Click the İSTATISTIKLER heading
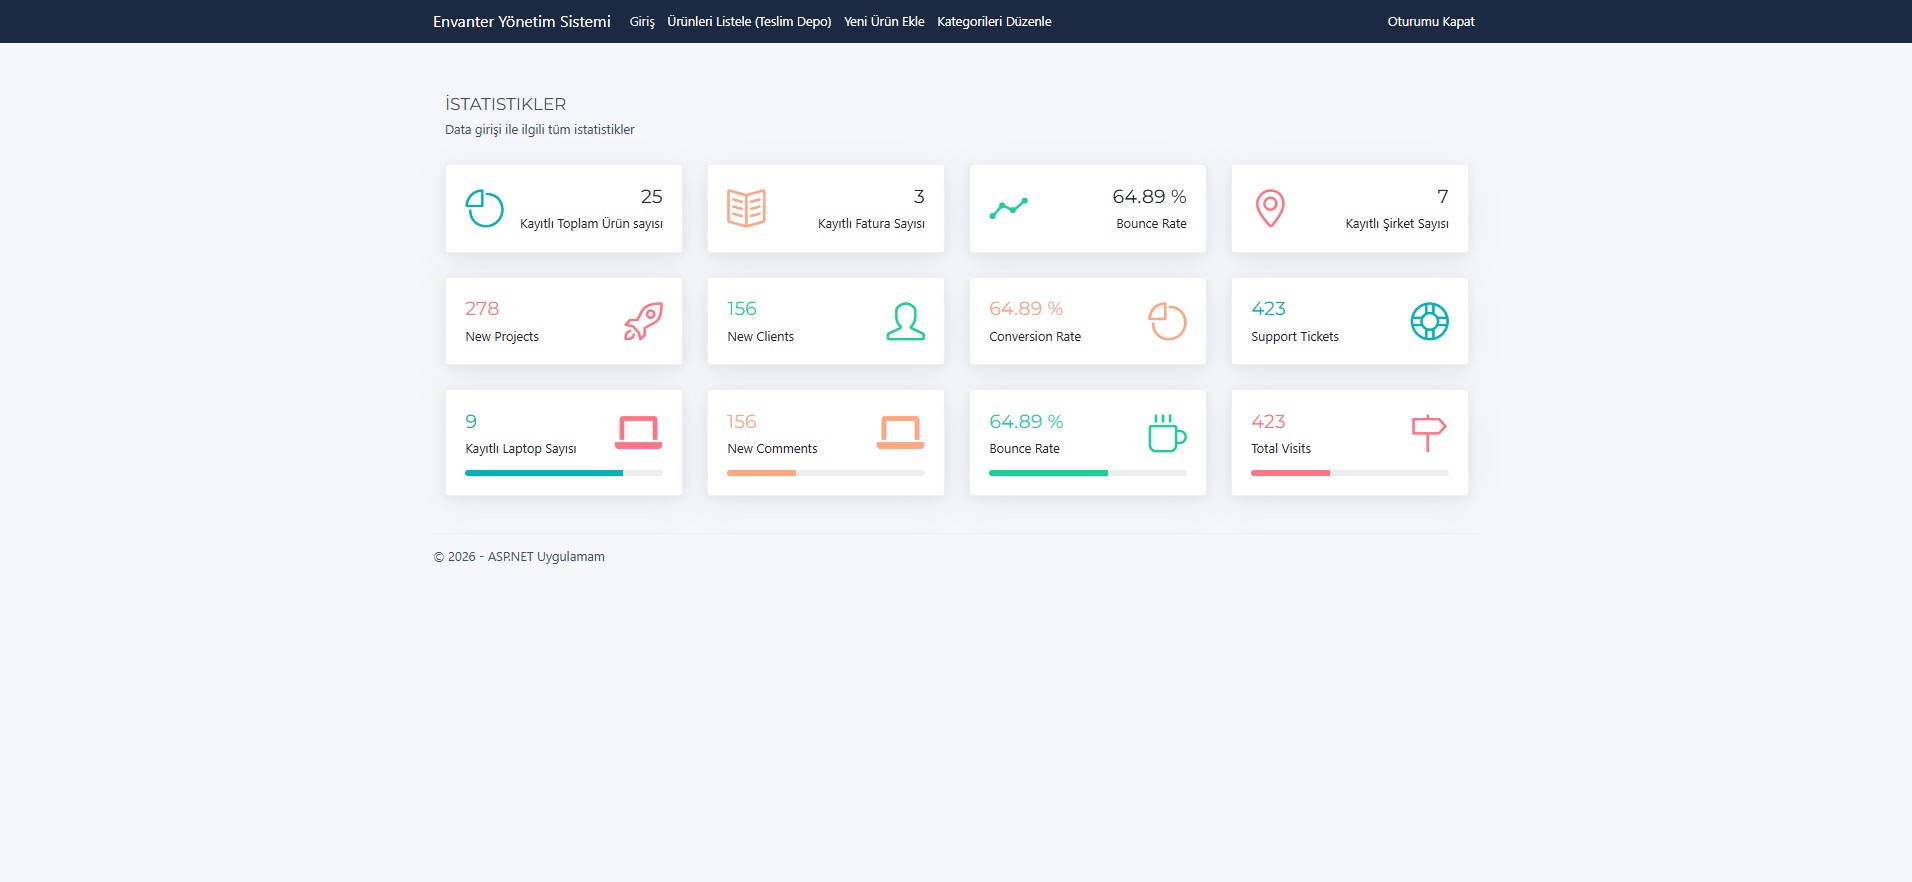 tap(506, 104)
